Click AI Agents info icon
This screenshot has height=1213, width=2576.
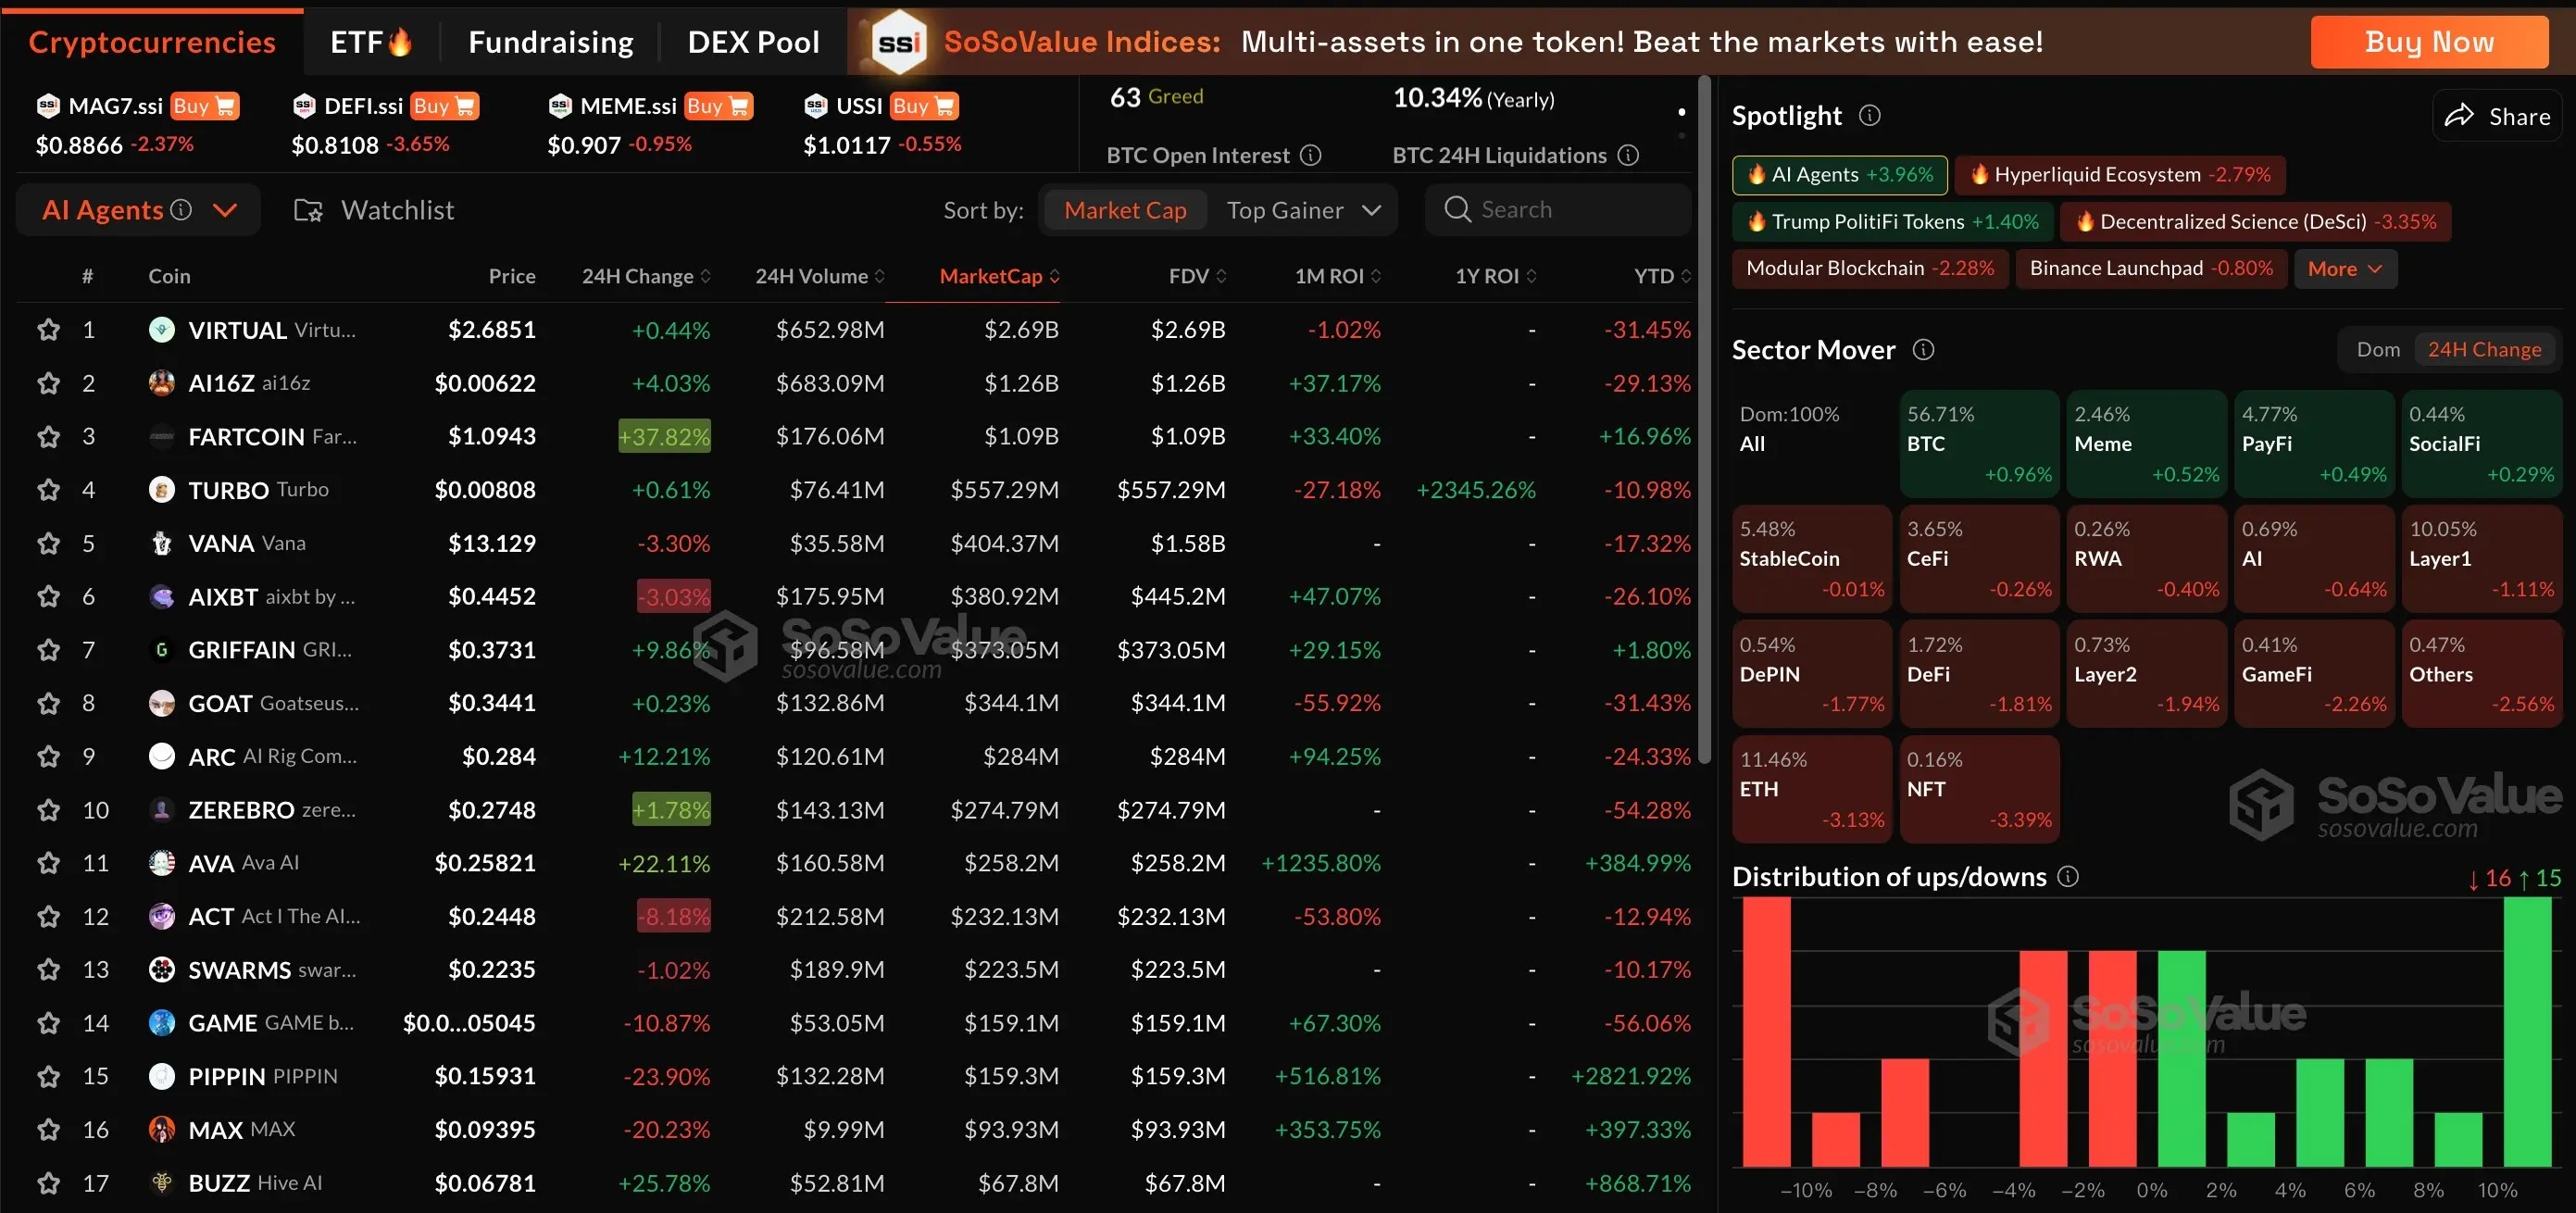181,210
